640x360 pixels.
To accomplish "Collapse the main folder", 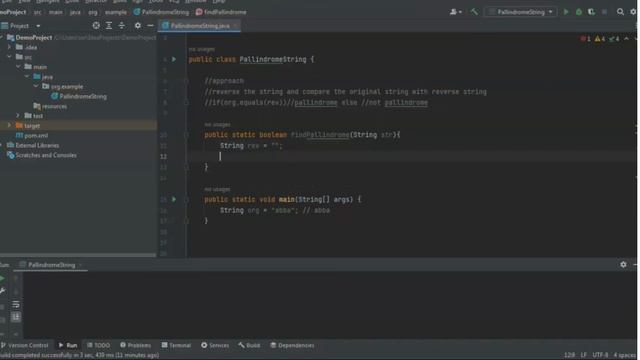I will click(19, 67).
